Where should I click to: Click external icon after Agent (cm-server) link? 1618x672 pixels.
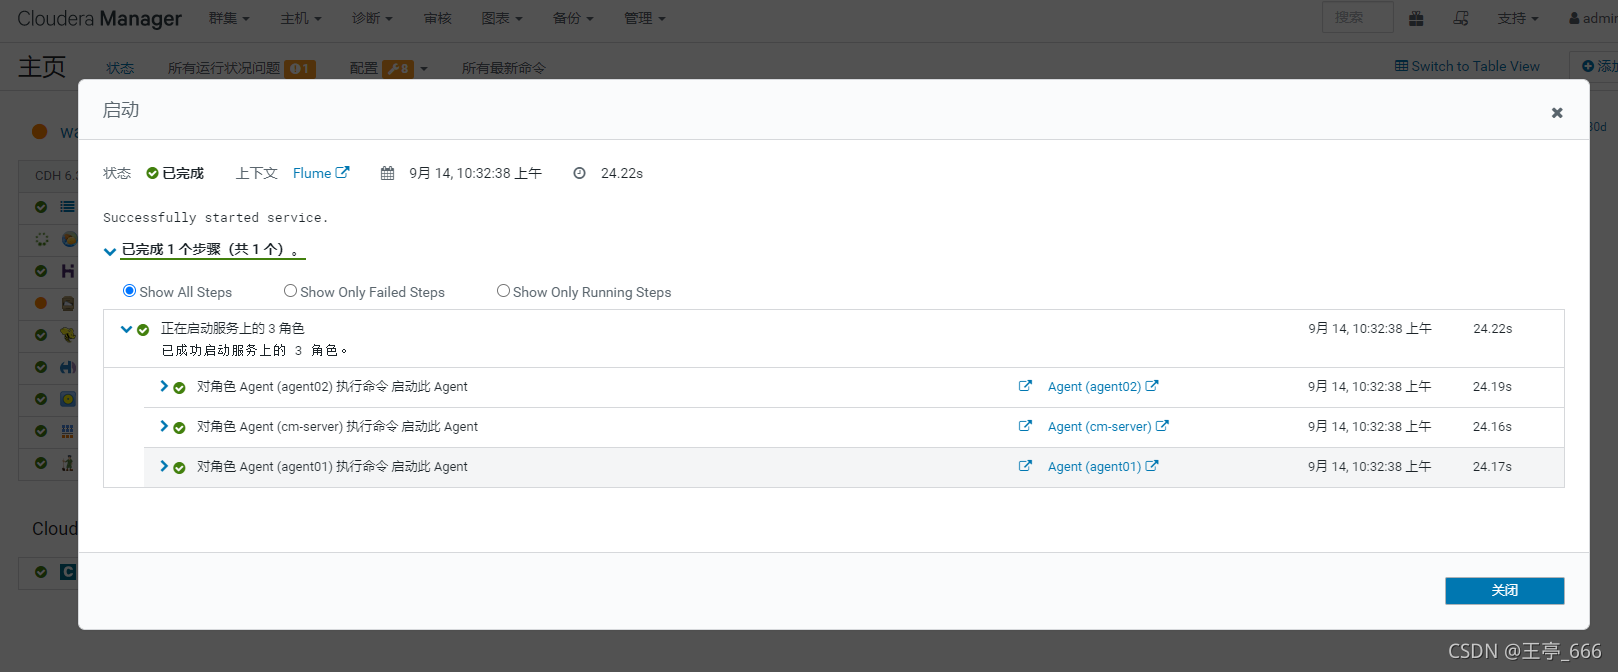tap(1162, 425)
